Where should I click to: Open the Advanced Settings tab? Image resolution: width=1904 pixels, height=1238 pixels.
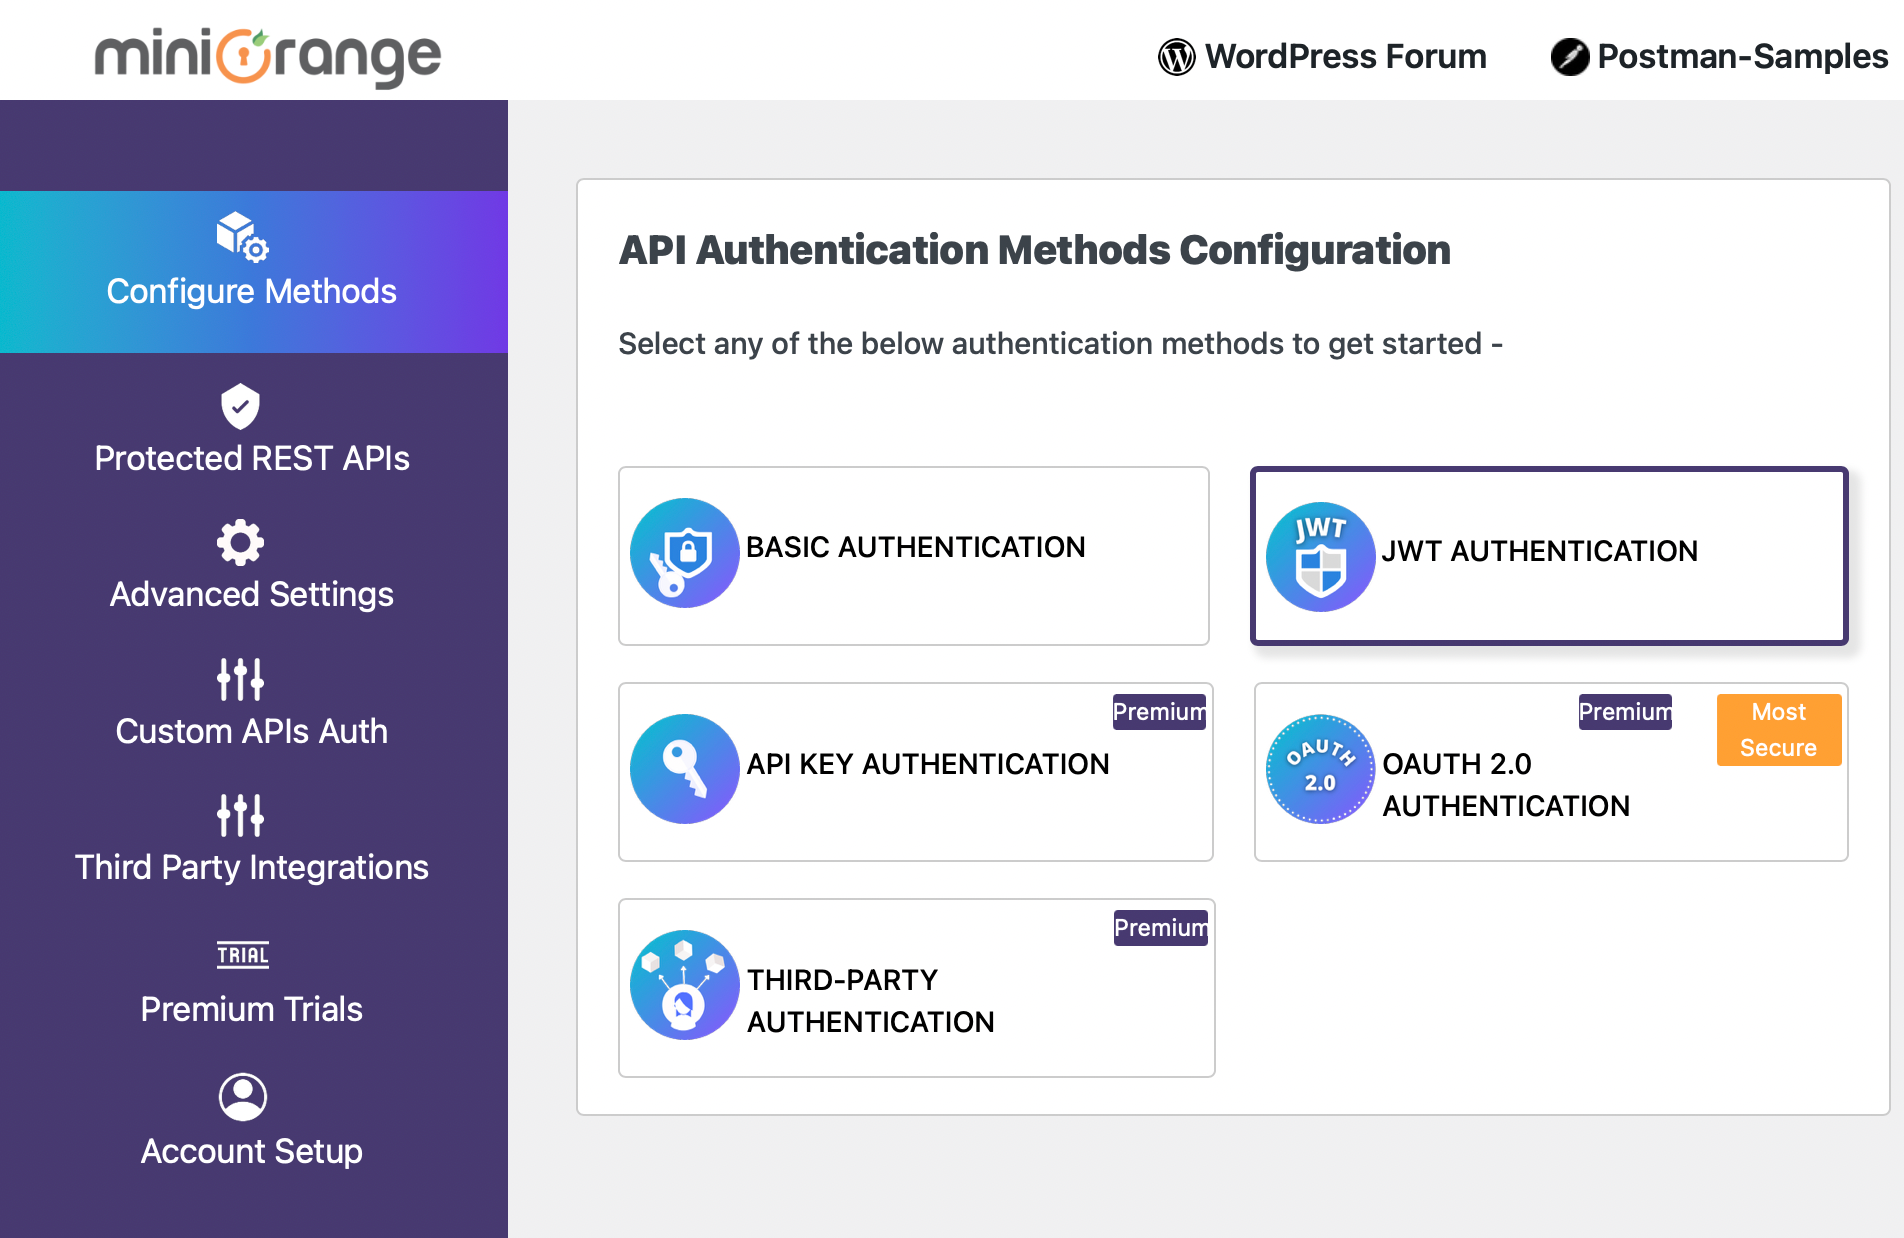tap(252, 566)
